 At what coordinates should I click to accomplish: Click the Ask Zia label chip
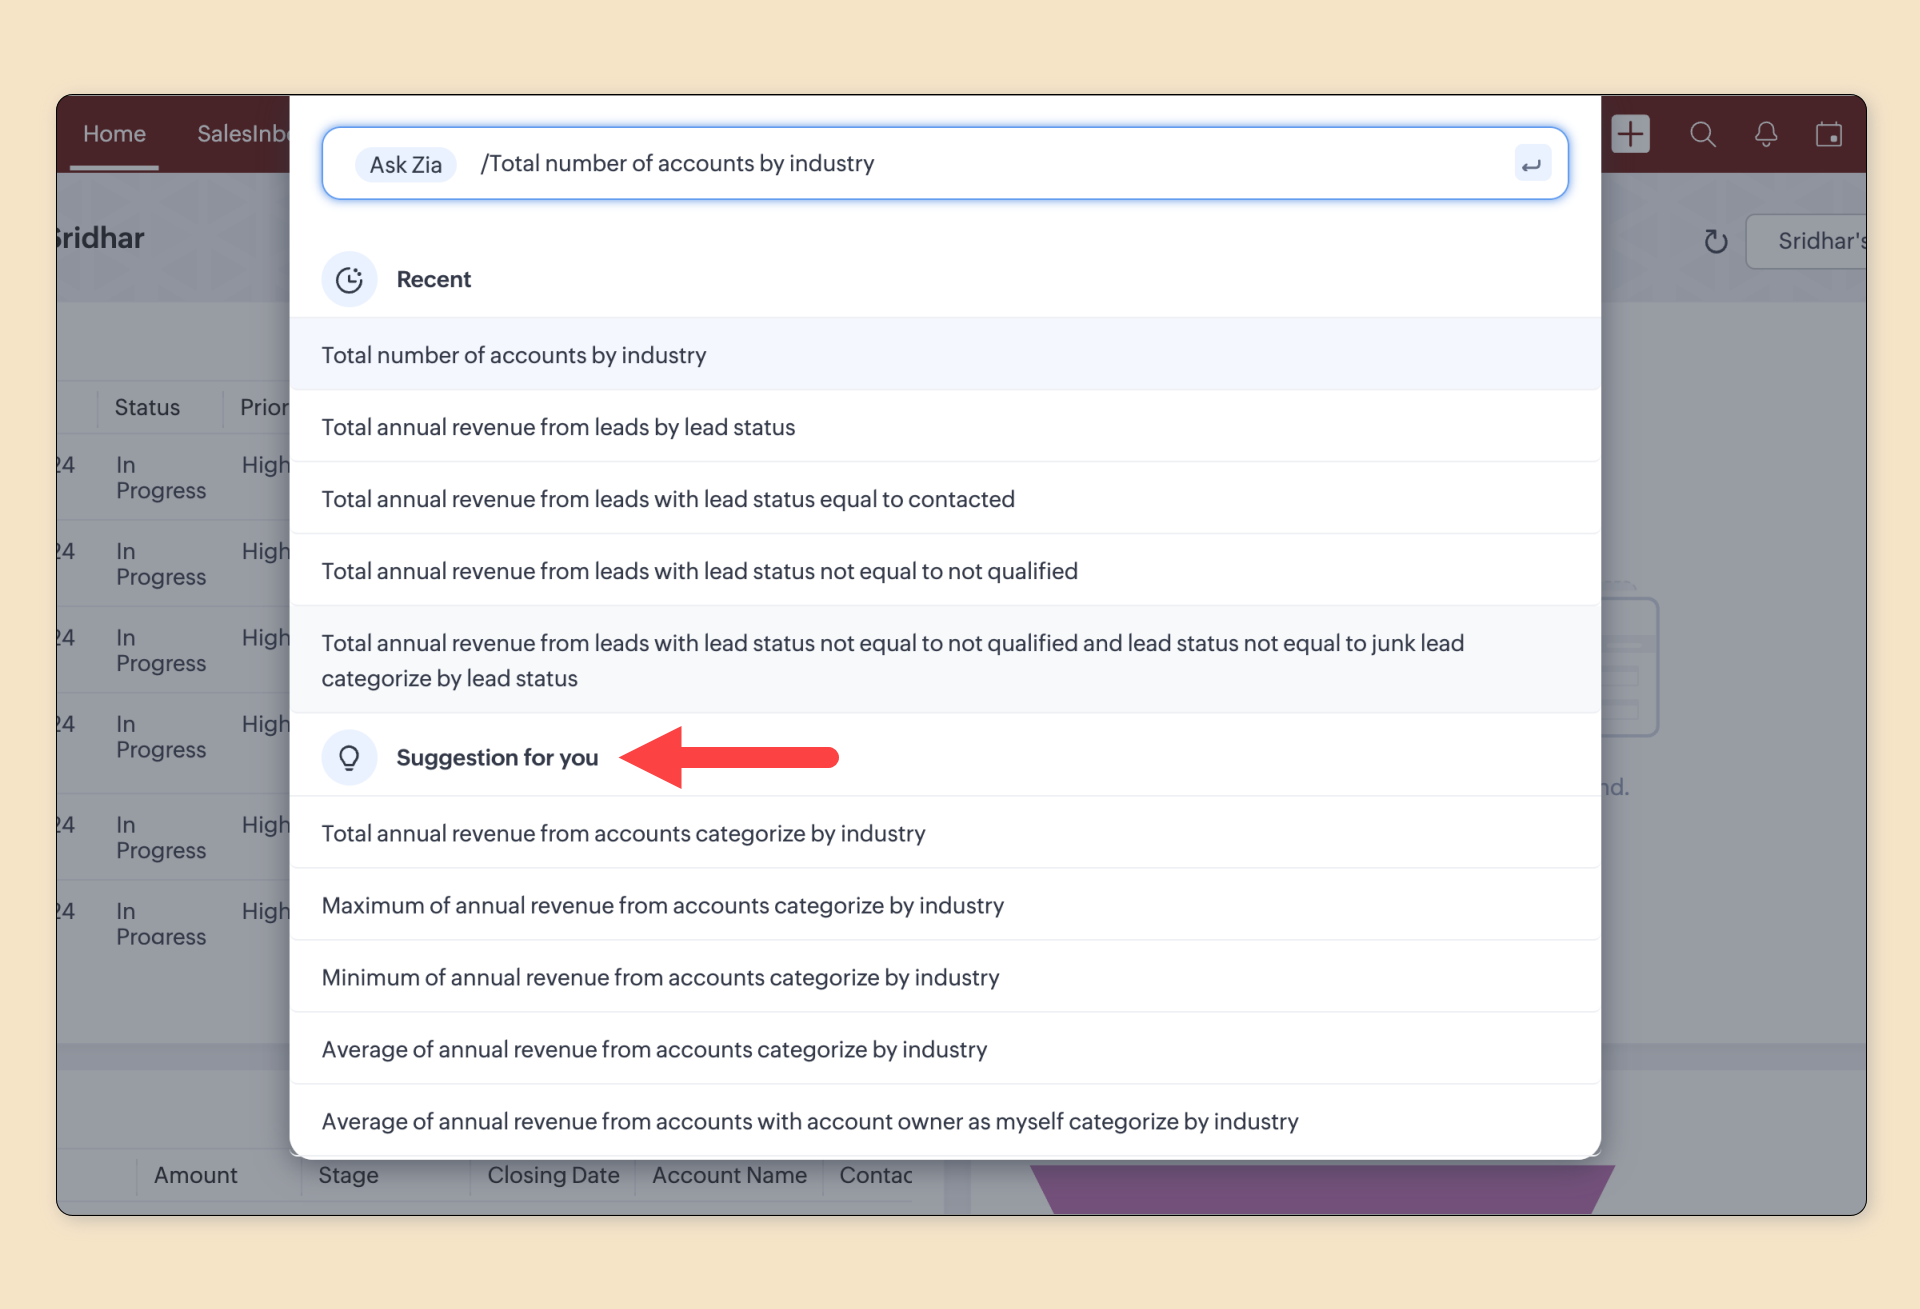406,164
